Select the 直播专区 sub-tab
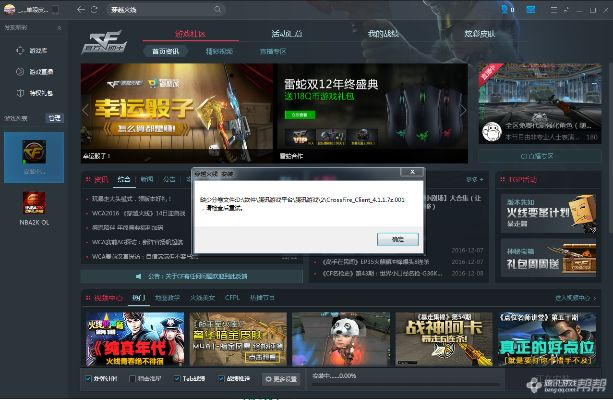This screenshot has width=613, height=400. pos(273,51)
